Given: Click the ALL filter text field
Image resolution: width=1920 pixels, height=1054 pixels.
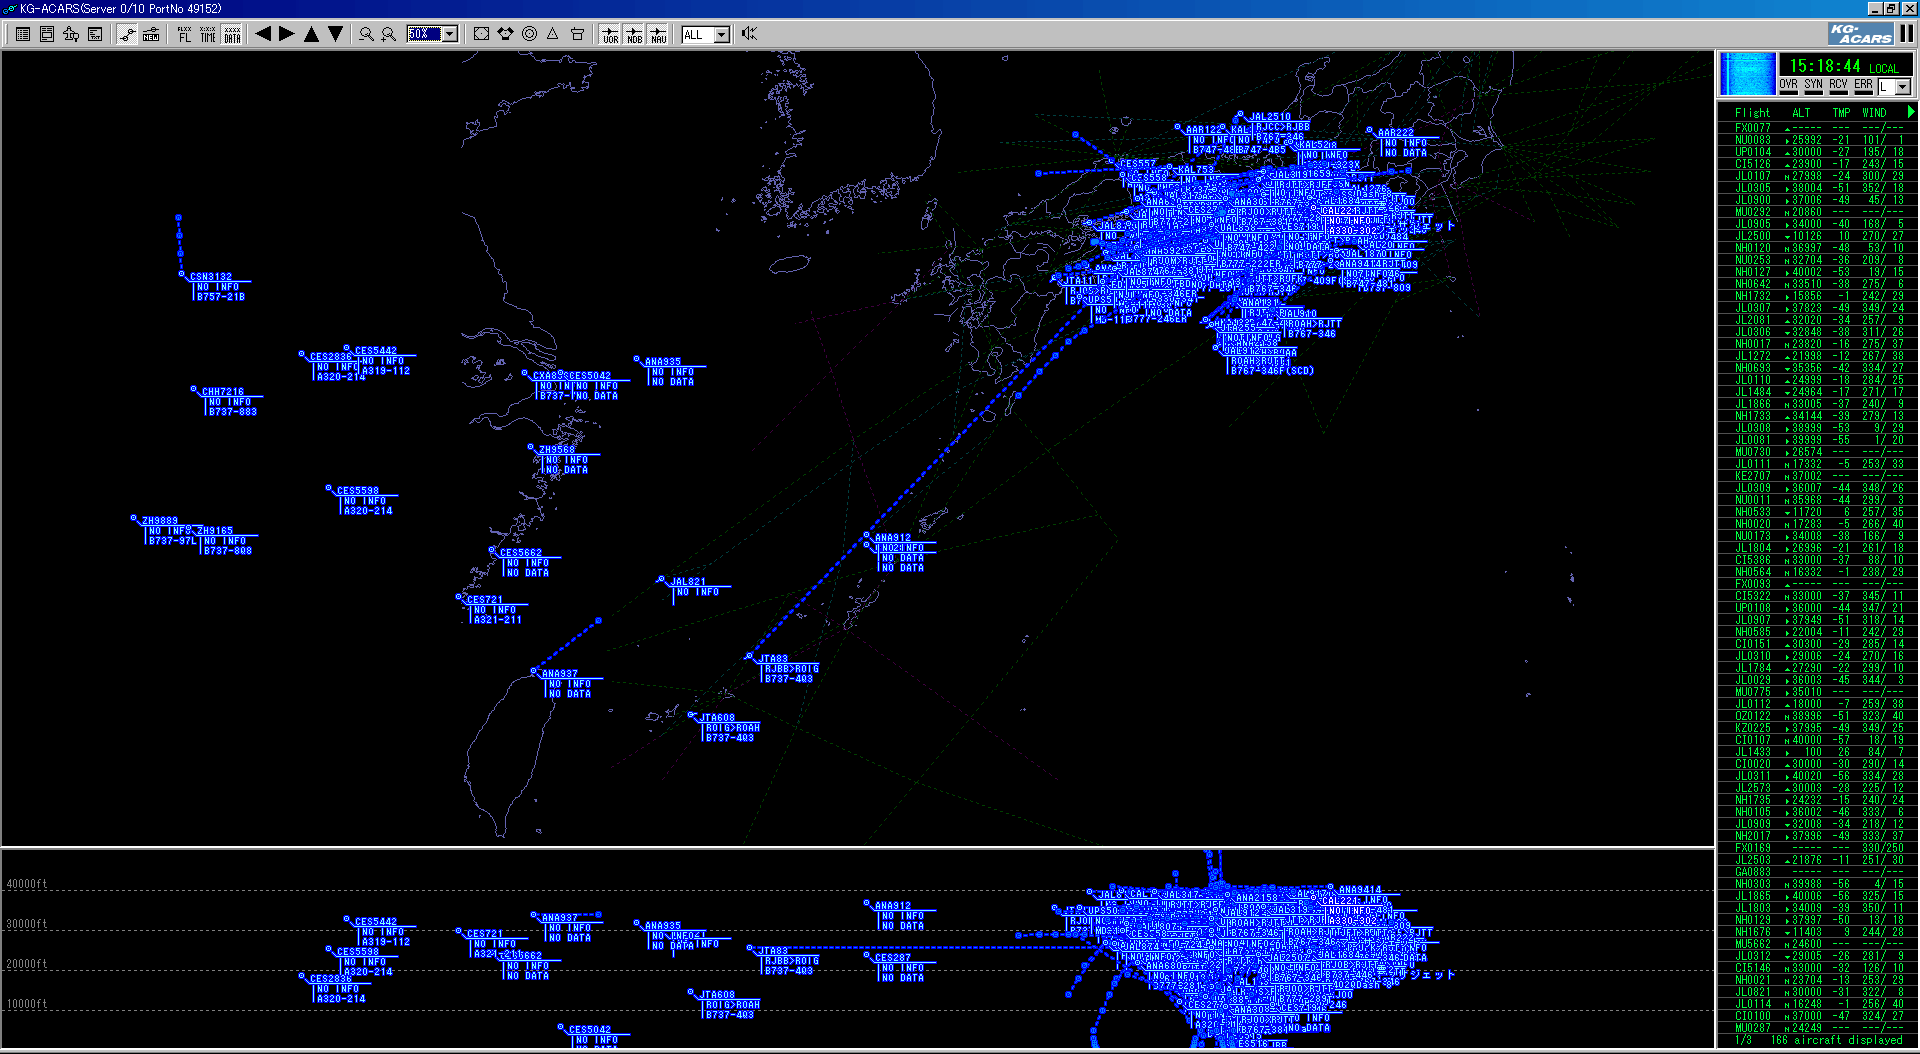Looking at the screenshot, I should (x=697, y=35).
